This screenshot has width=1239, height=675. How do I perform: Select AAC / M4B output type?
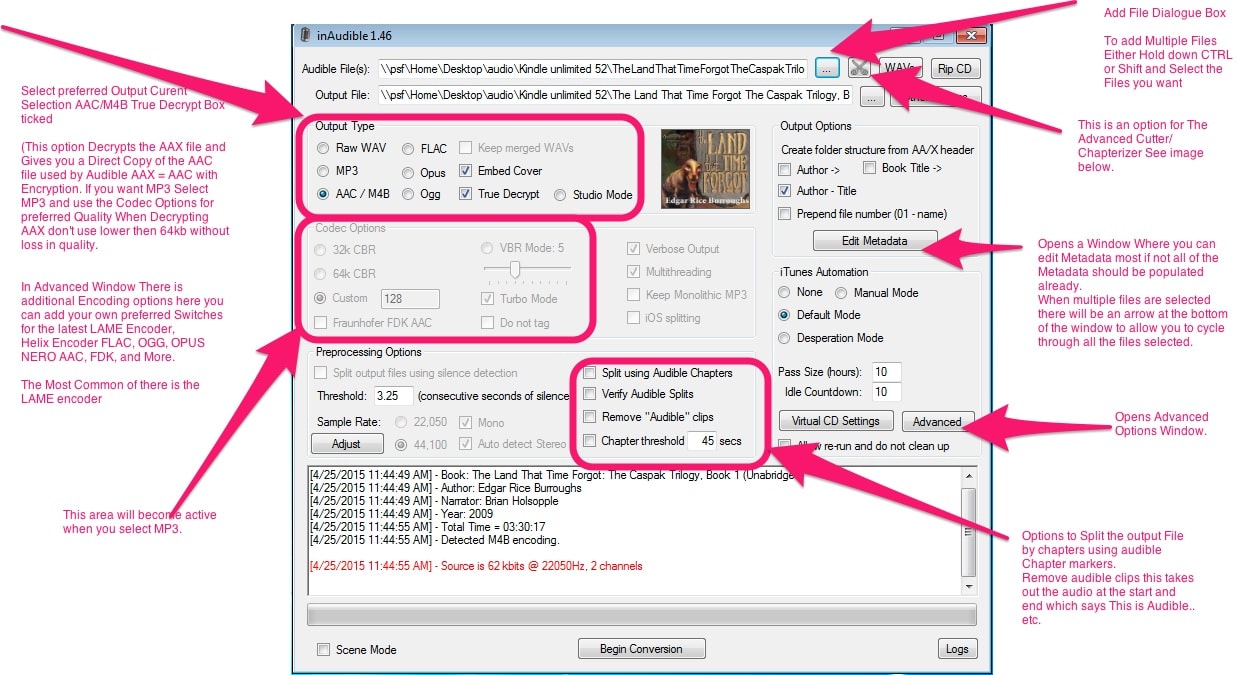(323, 194)
